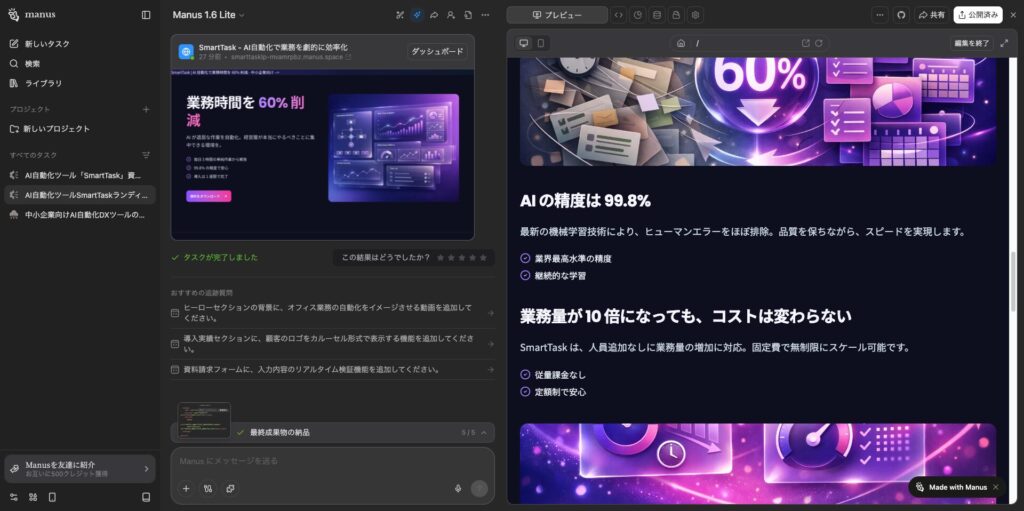Select task AI自動化ツールSmartTaskランディ…

coord(82,195)
